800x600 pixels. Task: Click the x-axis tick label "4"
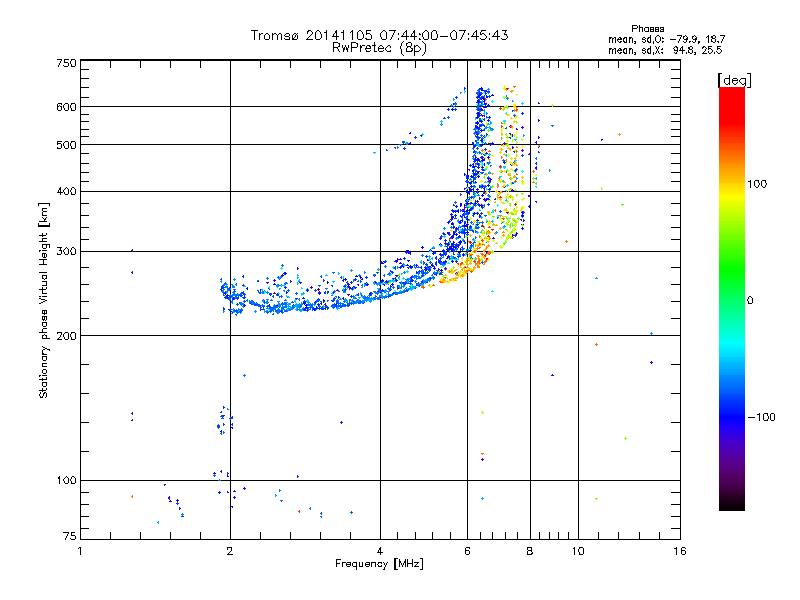point(380,551)
